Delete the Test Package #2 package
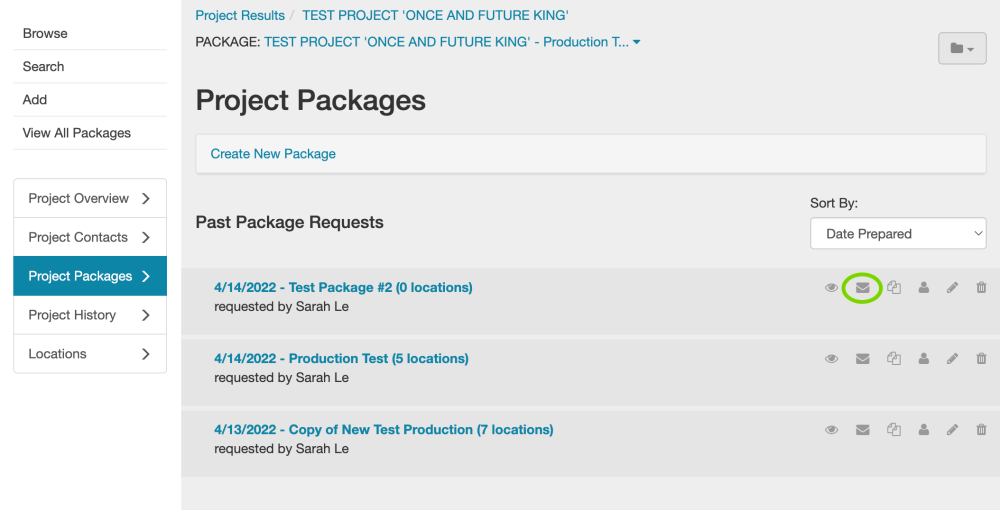 [981, 288]
